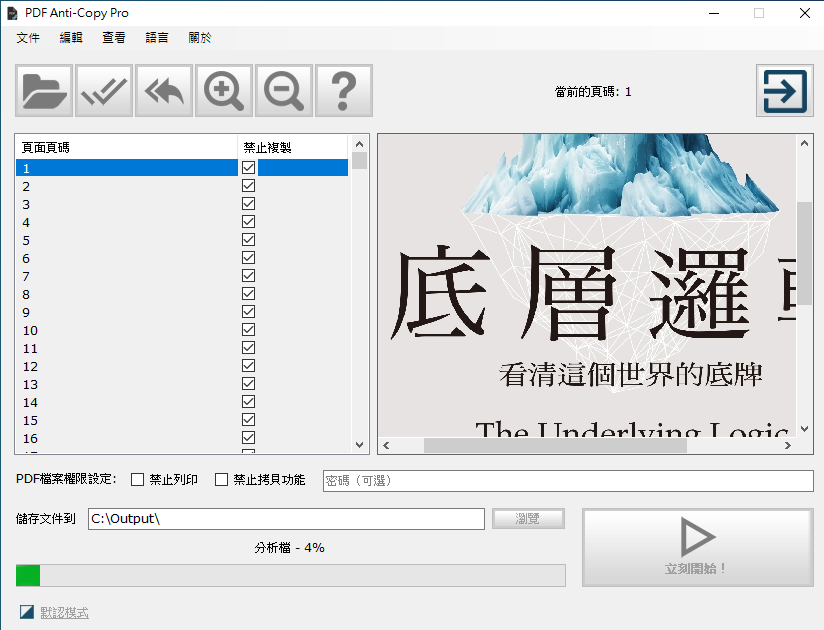Click the analysis progress bar
This screenshot has height=630, width=824.
click(291, 575)
